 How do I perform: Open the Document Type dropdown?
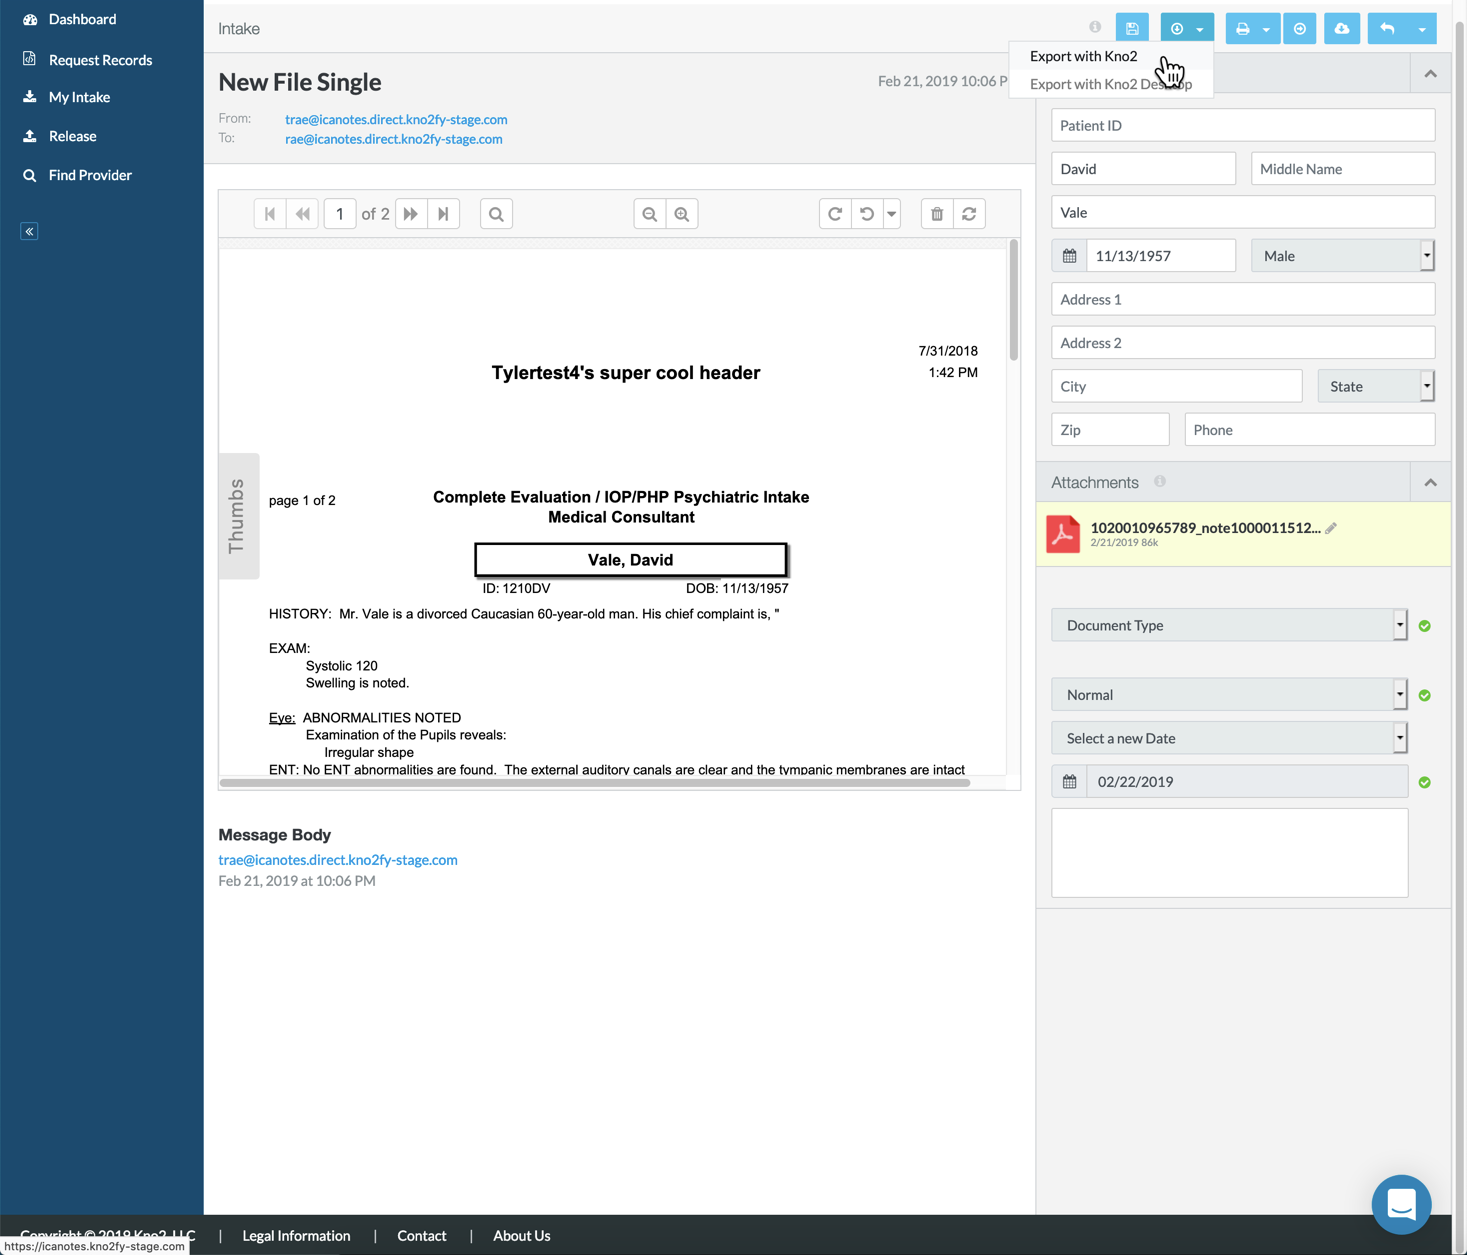(x=1229, y=625)
